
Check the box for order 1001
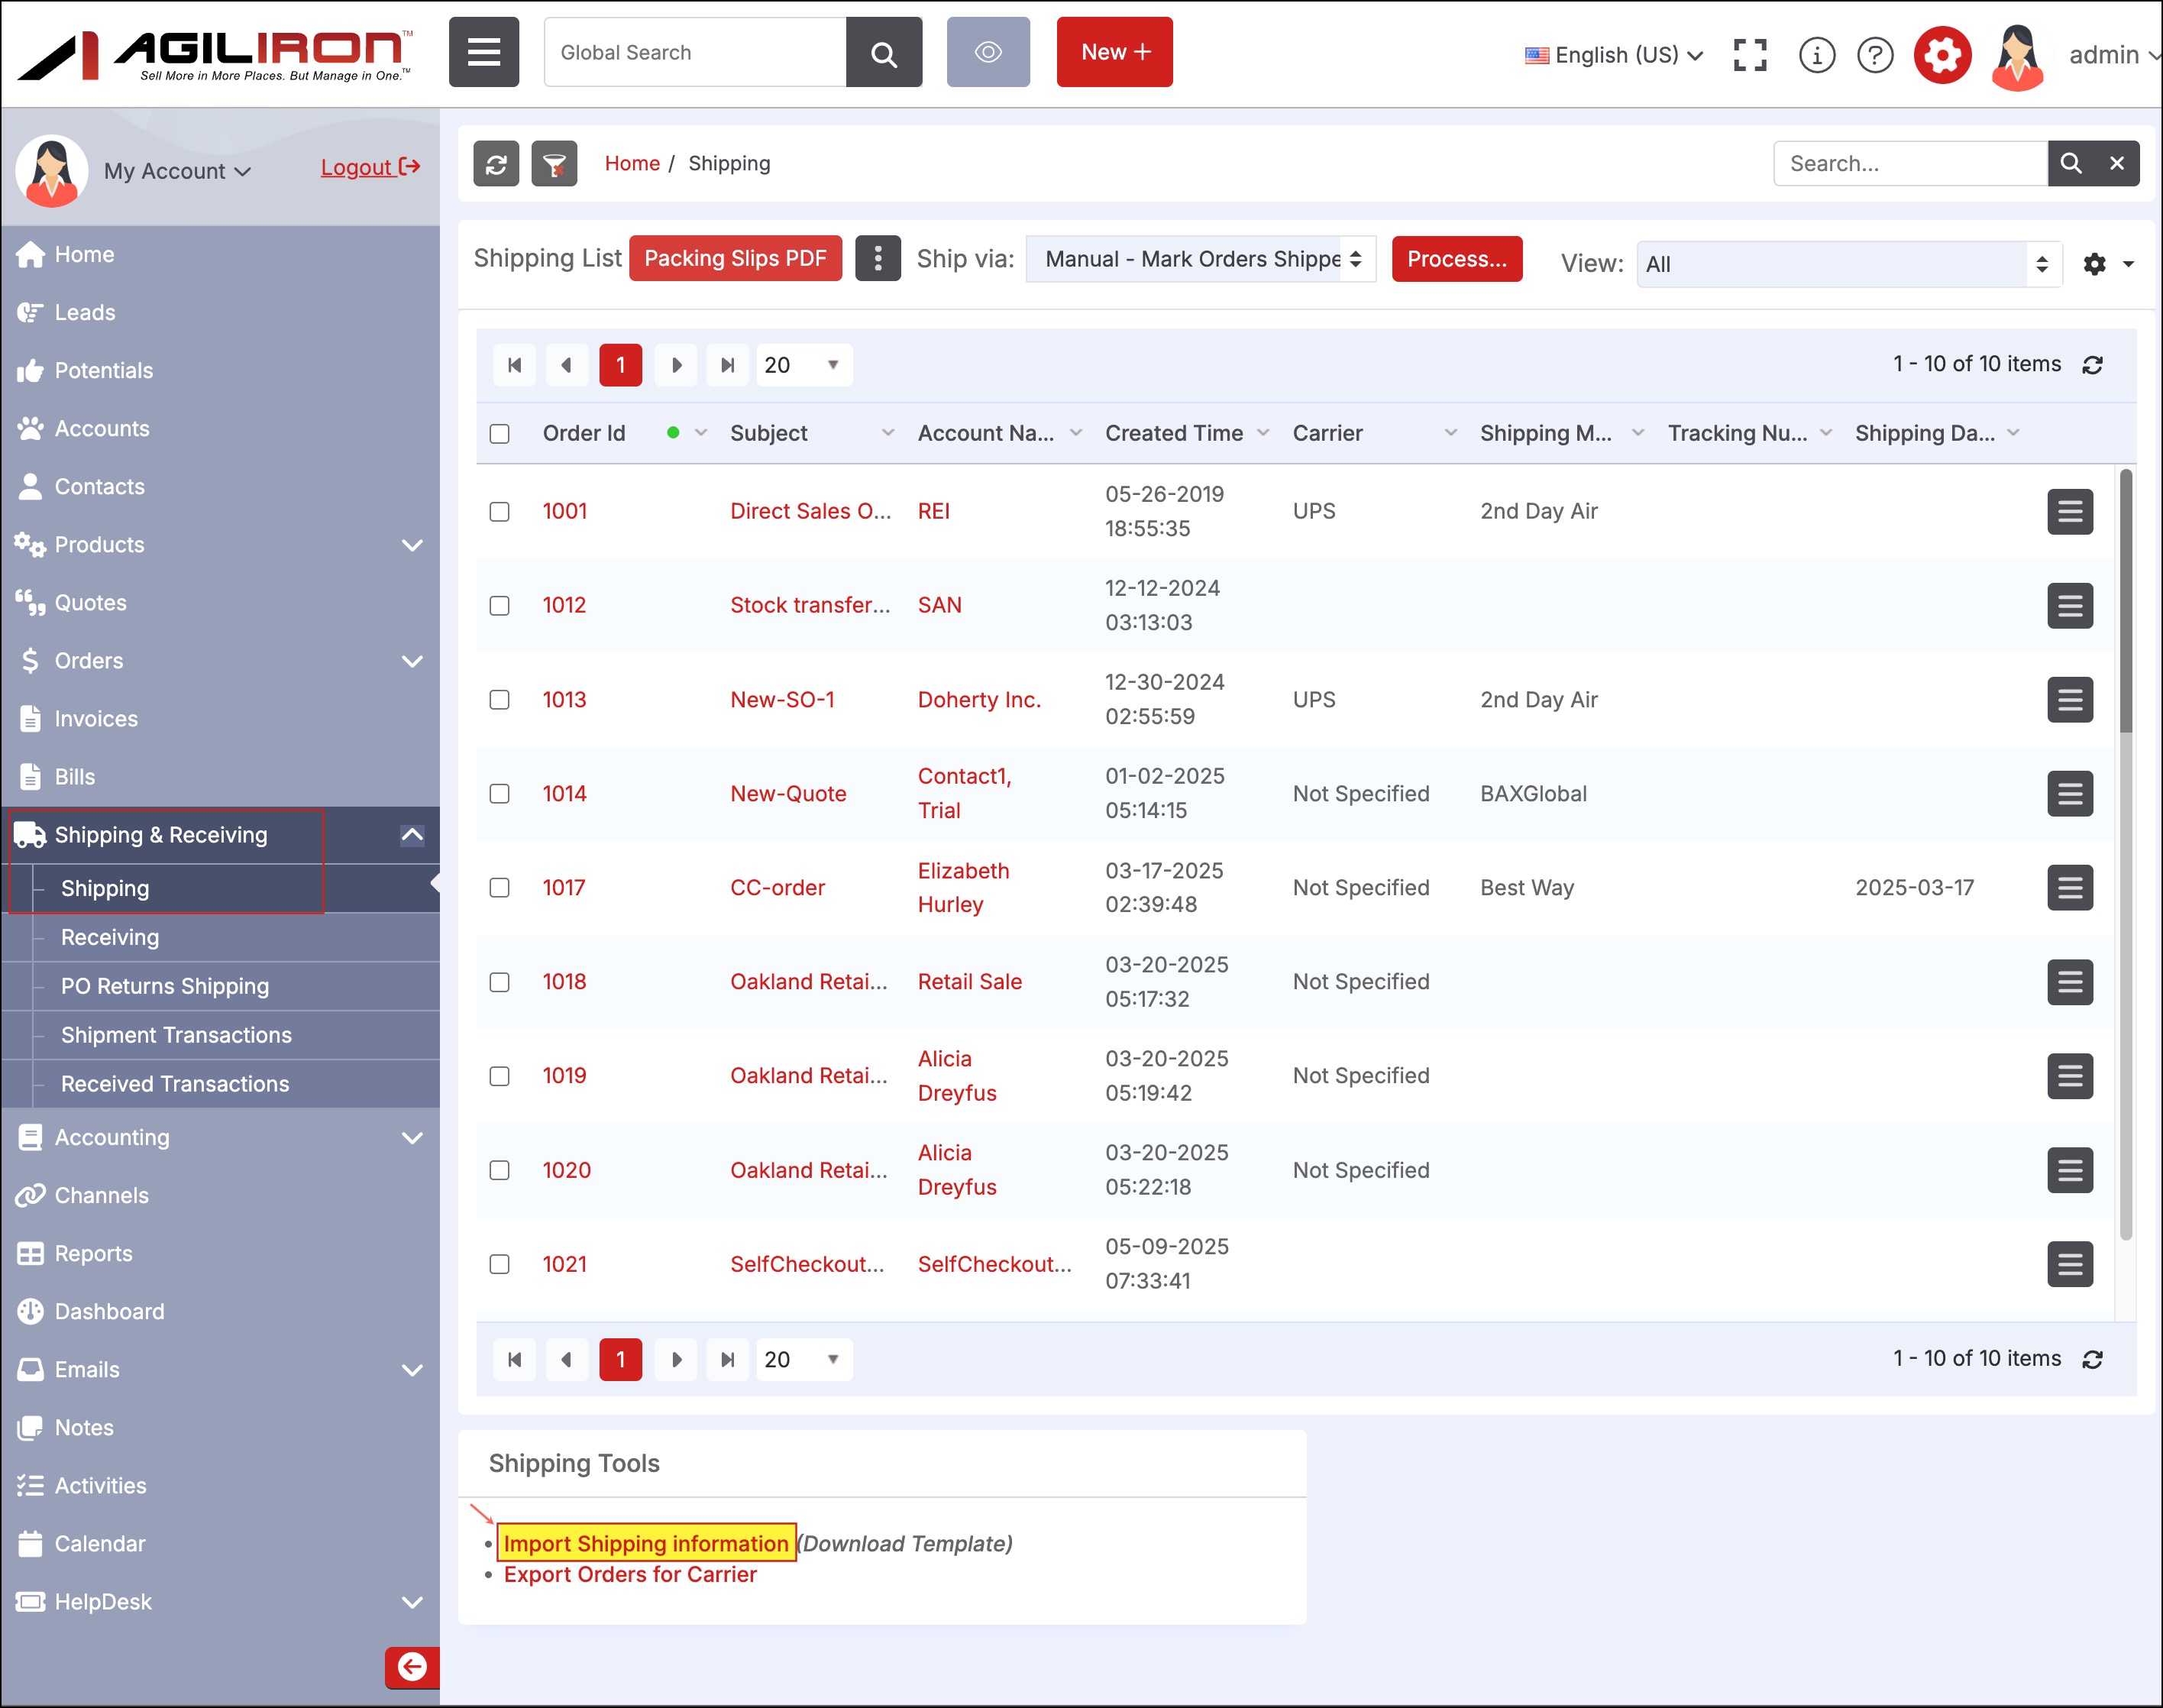[x=499, y=512]
